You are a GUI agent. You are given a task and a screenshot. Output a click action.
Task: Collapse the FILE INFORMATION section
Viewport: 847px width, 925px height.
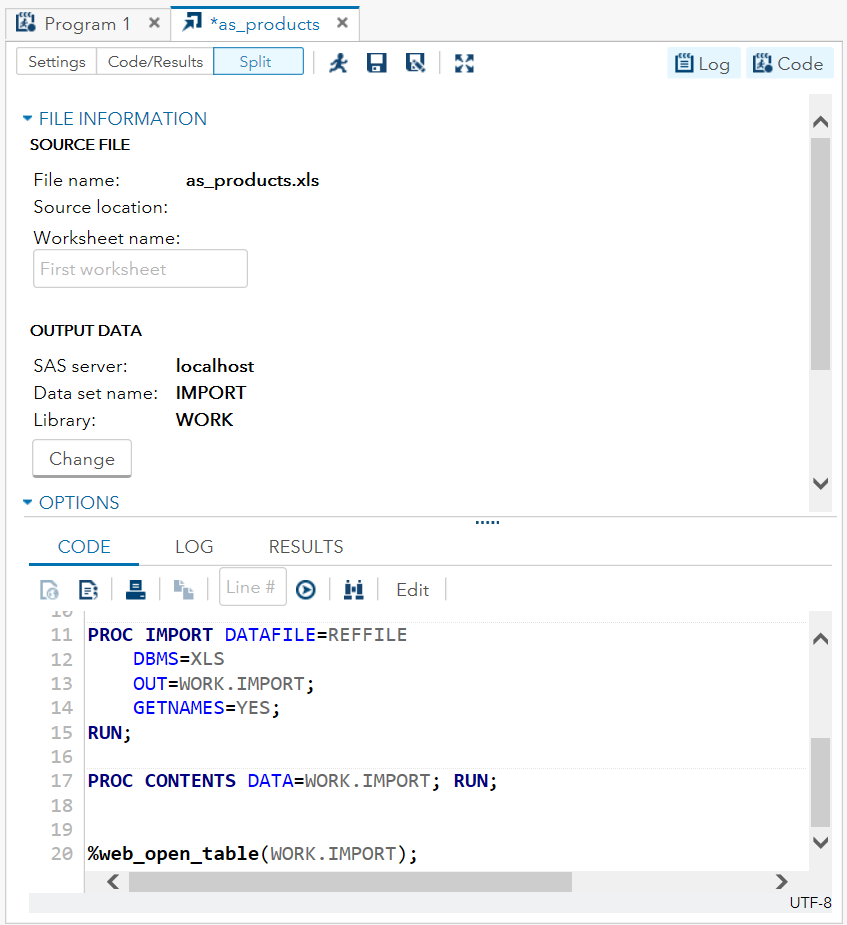coord(27,118)
